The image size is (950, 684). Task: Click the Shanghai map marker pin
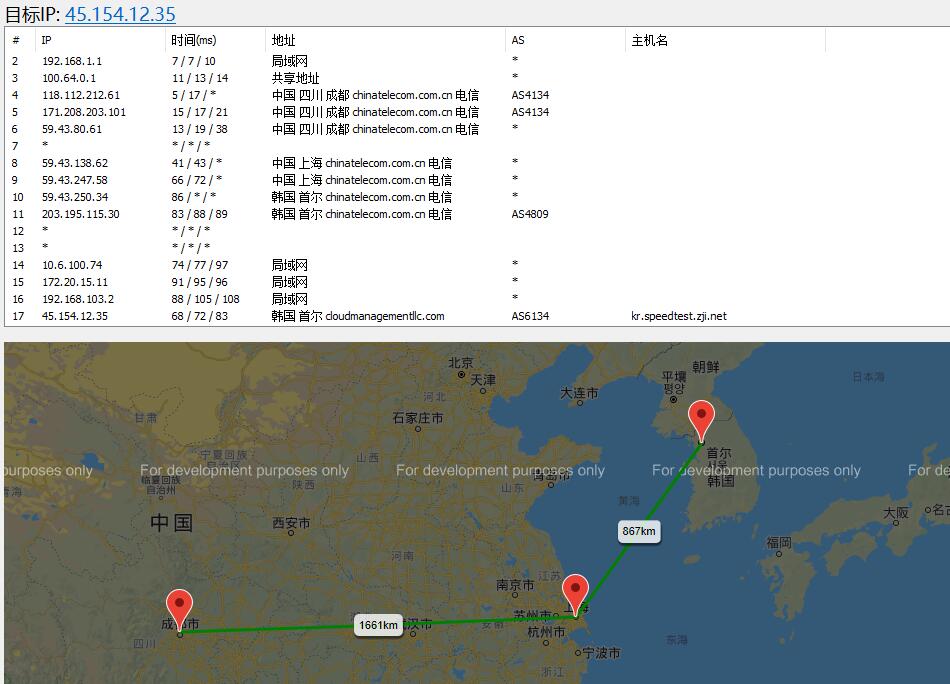pyautogui.click(x=575, y=595)
